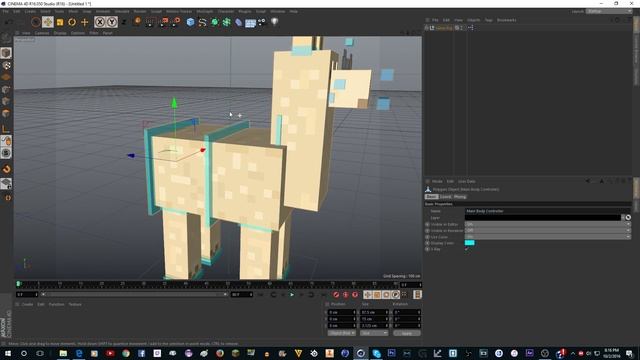
Task: Switch to the Coord. tab in attributes
Action: pyautogui.click(x=445, y=197)
